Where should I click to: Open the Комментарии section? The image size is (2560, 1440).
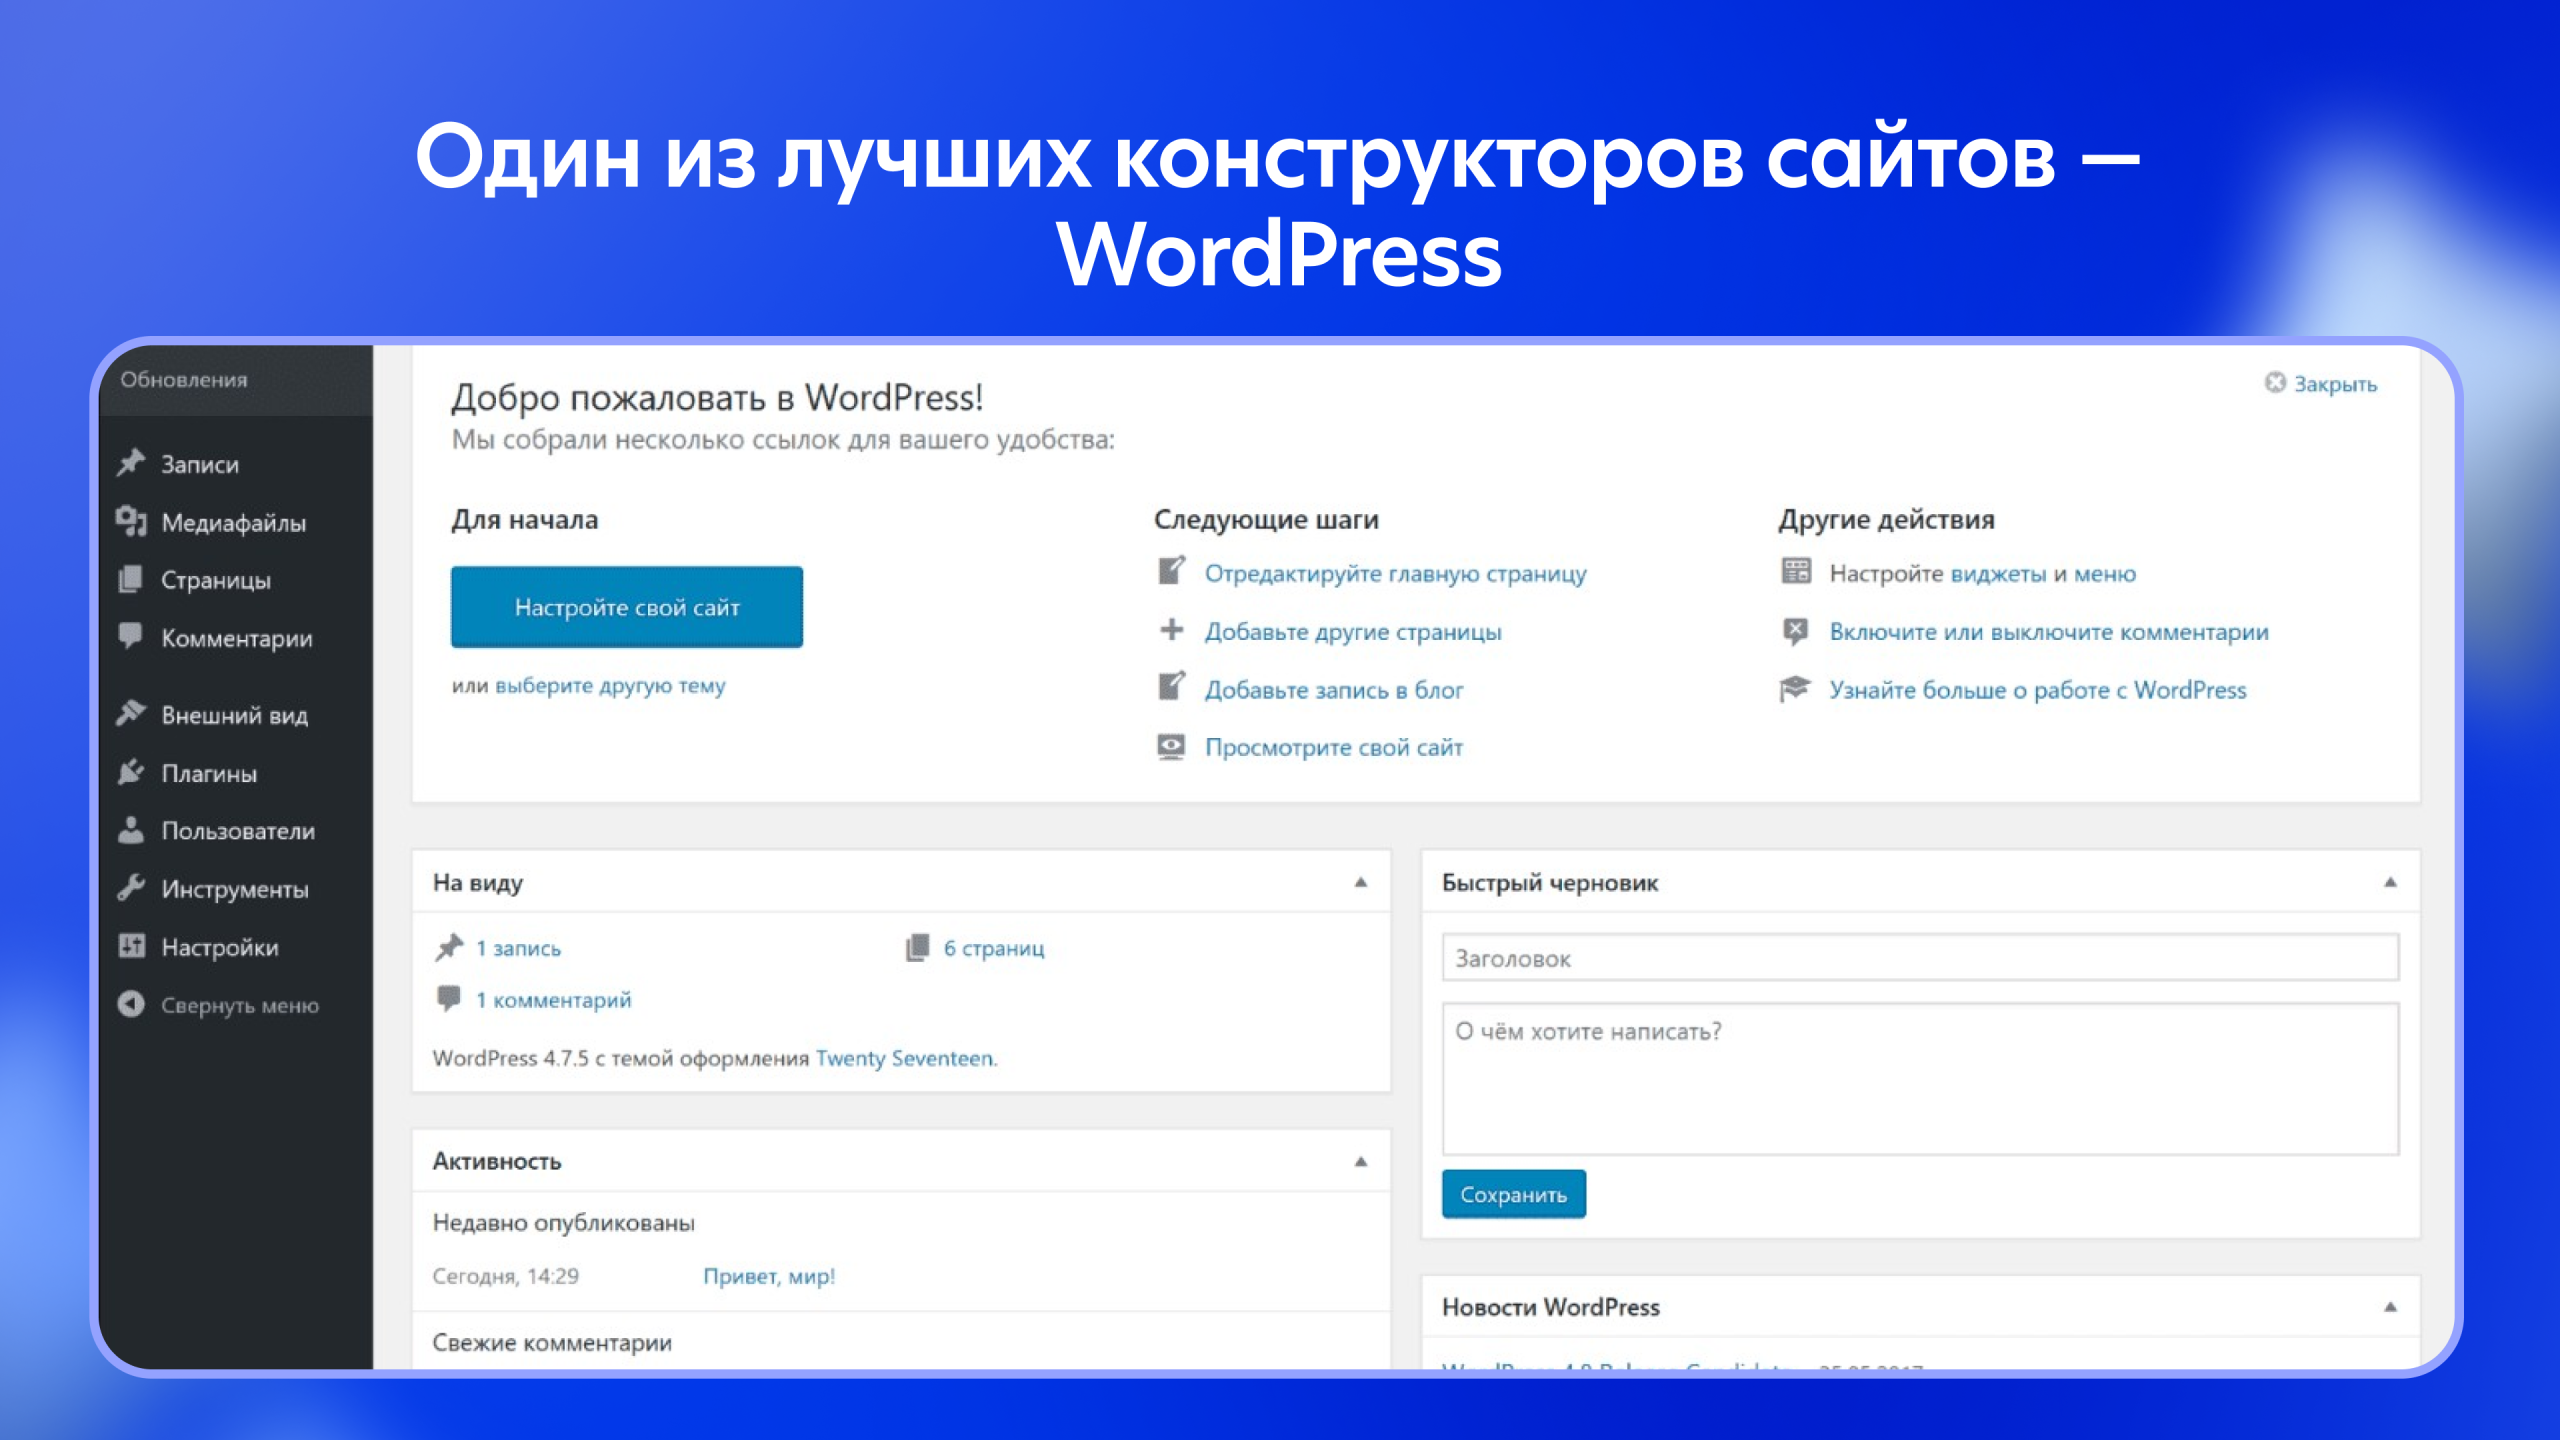tap(236, 638)
